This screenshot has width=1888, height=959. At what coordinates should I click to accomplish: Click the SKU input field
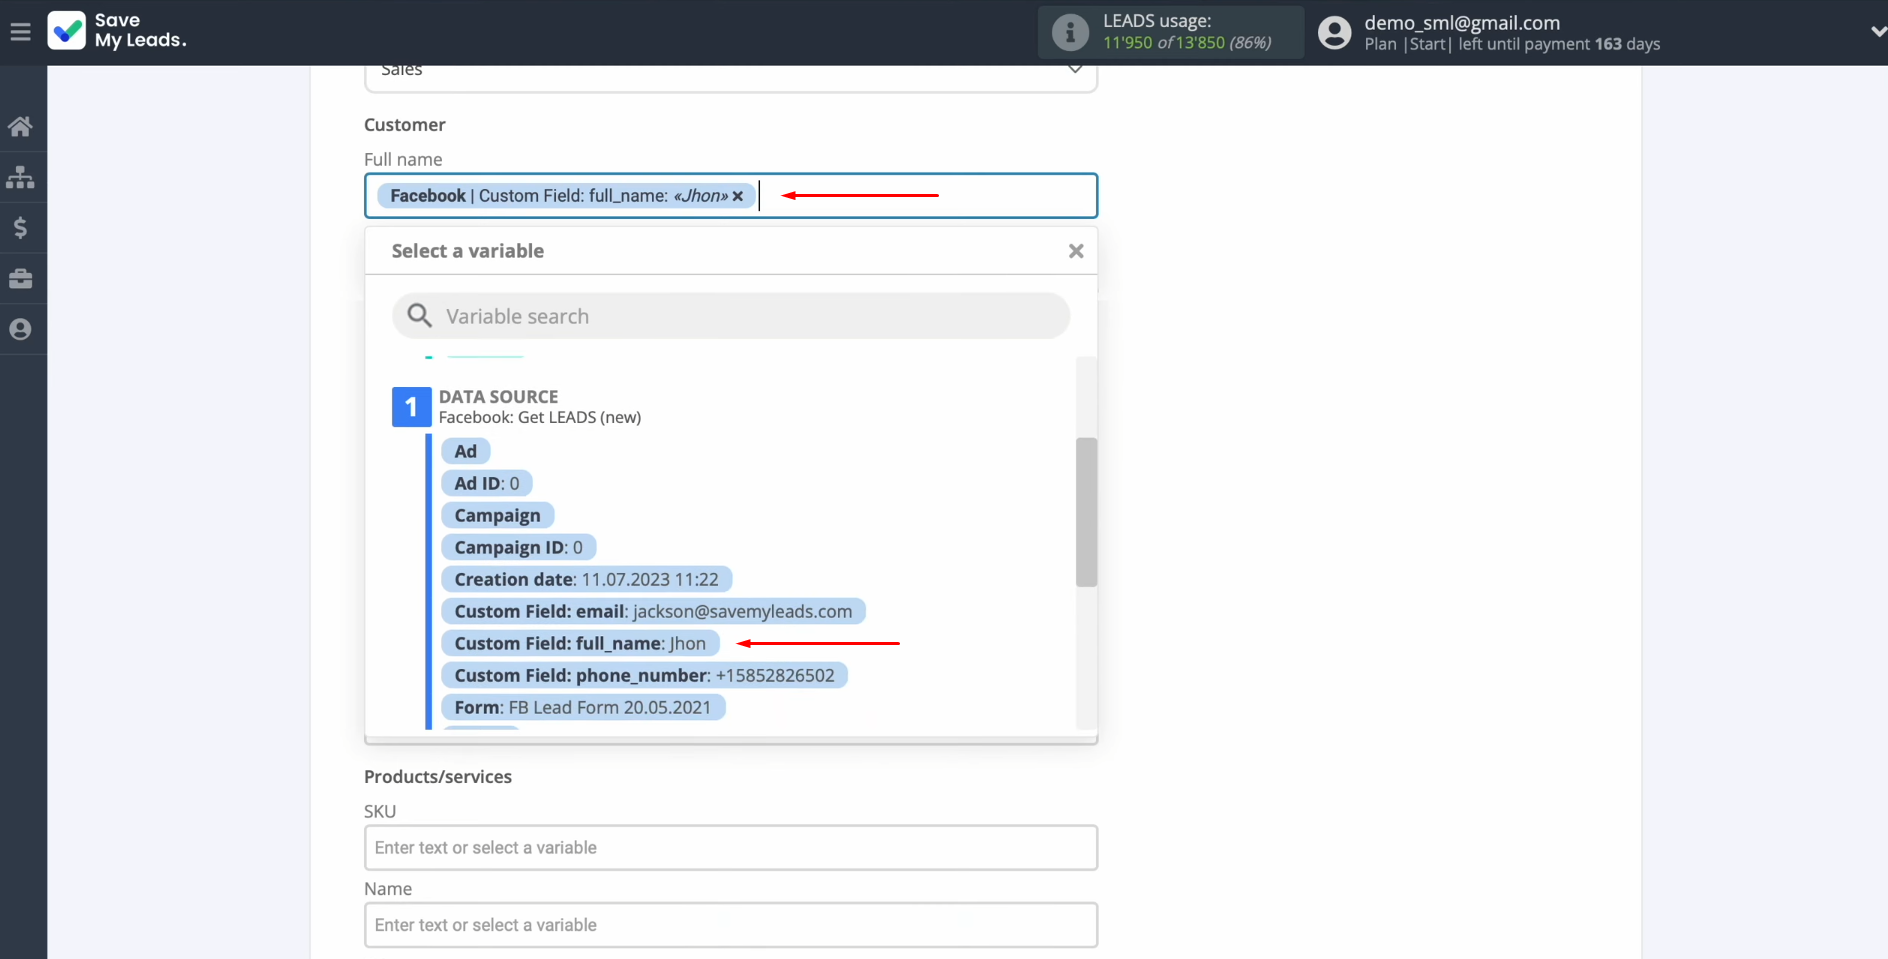pyautogui.click(x=731, y=848)
